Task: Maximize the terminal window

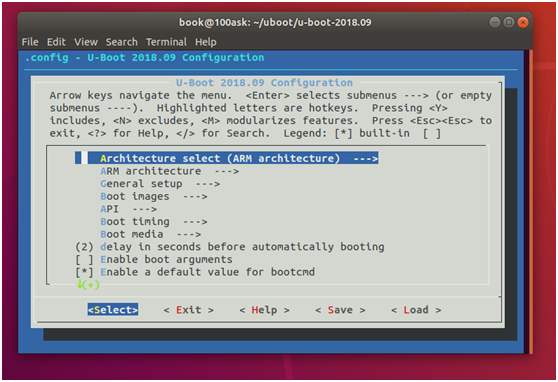Action: pos(509,22)
